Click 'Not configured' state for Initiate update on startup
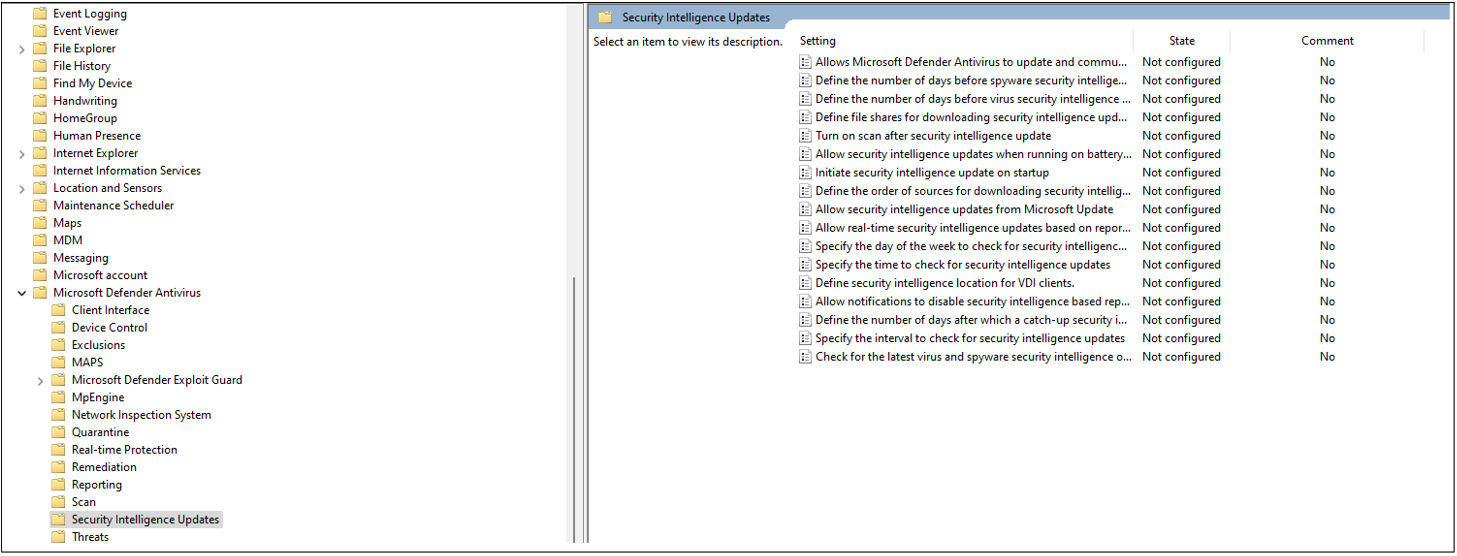The width and height of the screenshot is (1457, 556). click(1181, 173)
